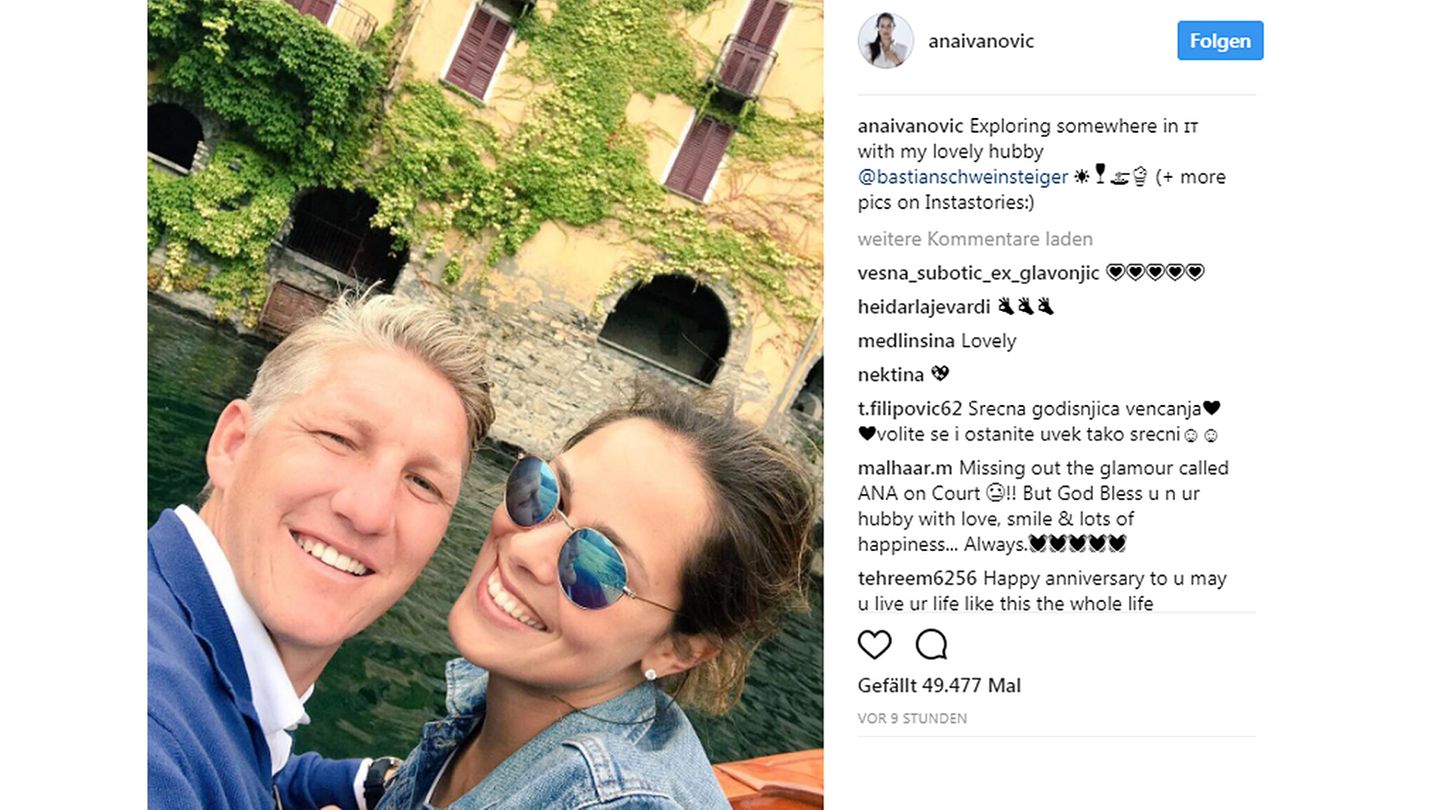1440x810 pixels.
Task: Click the VOR 9 STUNDEN timestamp
Action: (x=912, y=719)
